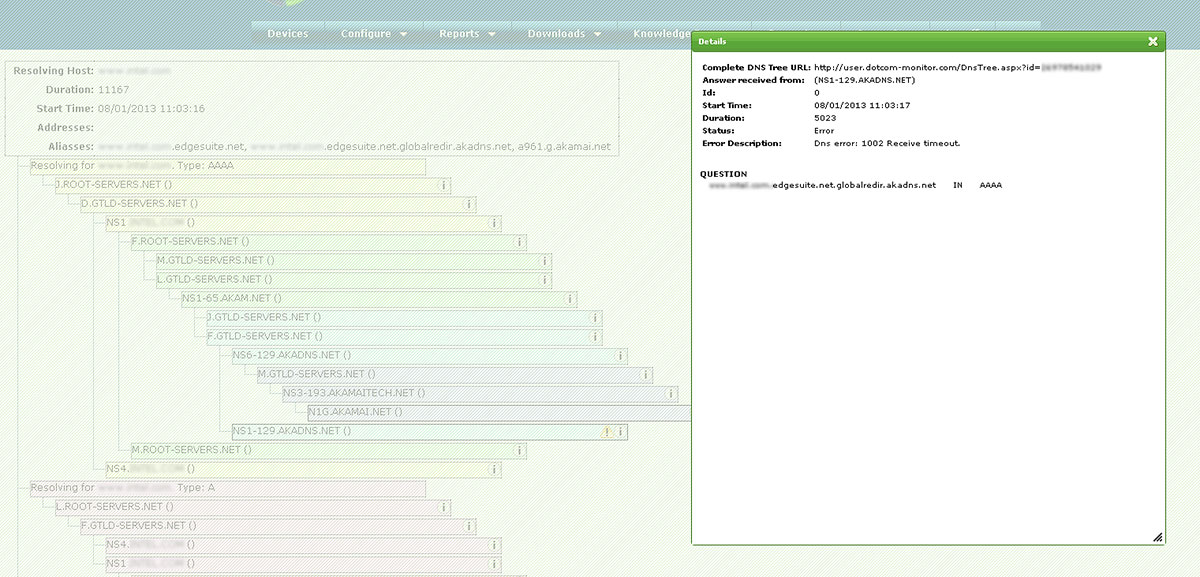Click the info icon for J.ROOT-SERVERS.NET
The width and height of the screenshot is (1200, 577).
click(445, 185)
